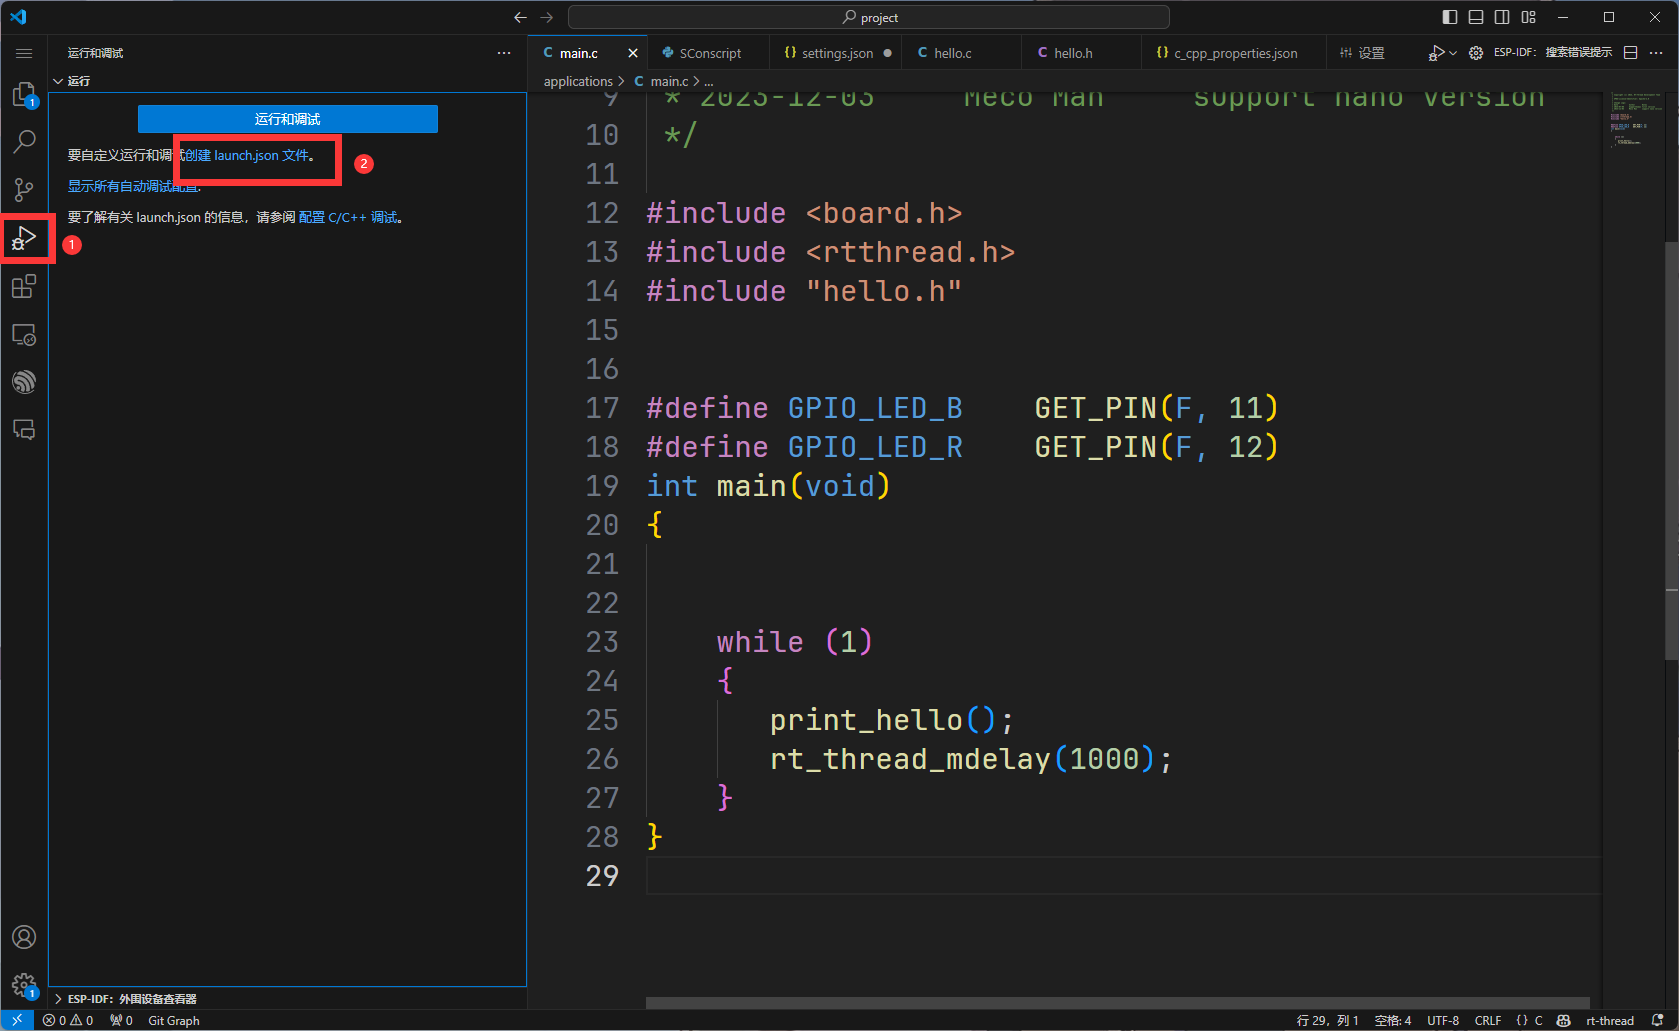Open the Explorer view in the activity bar
This screenshot has width=1679, height=1031.
[x=24, y=94]
